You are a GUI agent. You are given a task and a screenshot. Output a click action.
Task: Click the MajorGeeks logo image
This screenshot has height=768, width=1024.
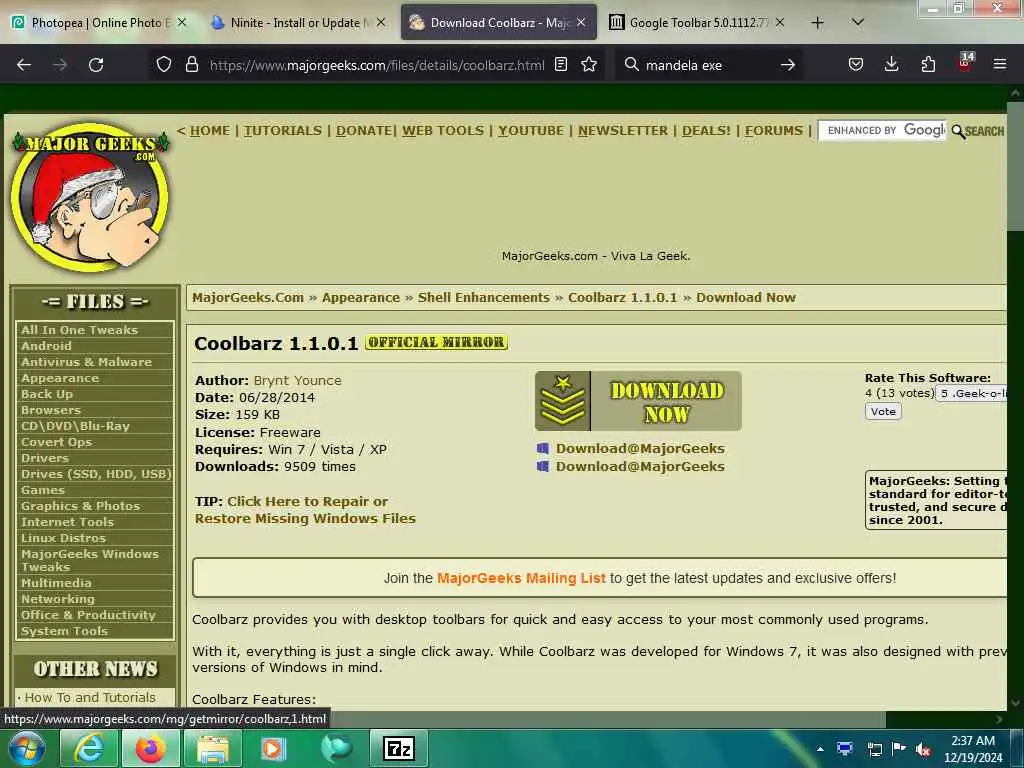point(91,196)
